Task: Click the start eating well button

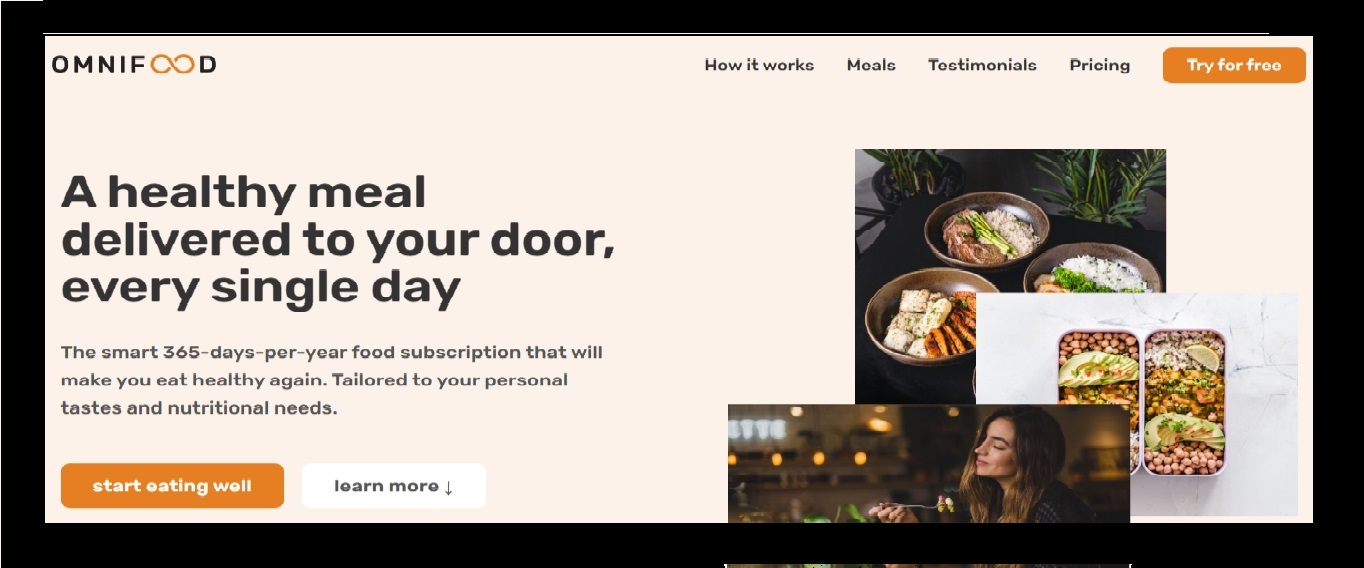Action: tap(172, 486)
